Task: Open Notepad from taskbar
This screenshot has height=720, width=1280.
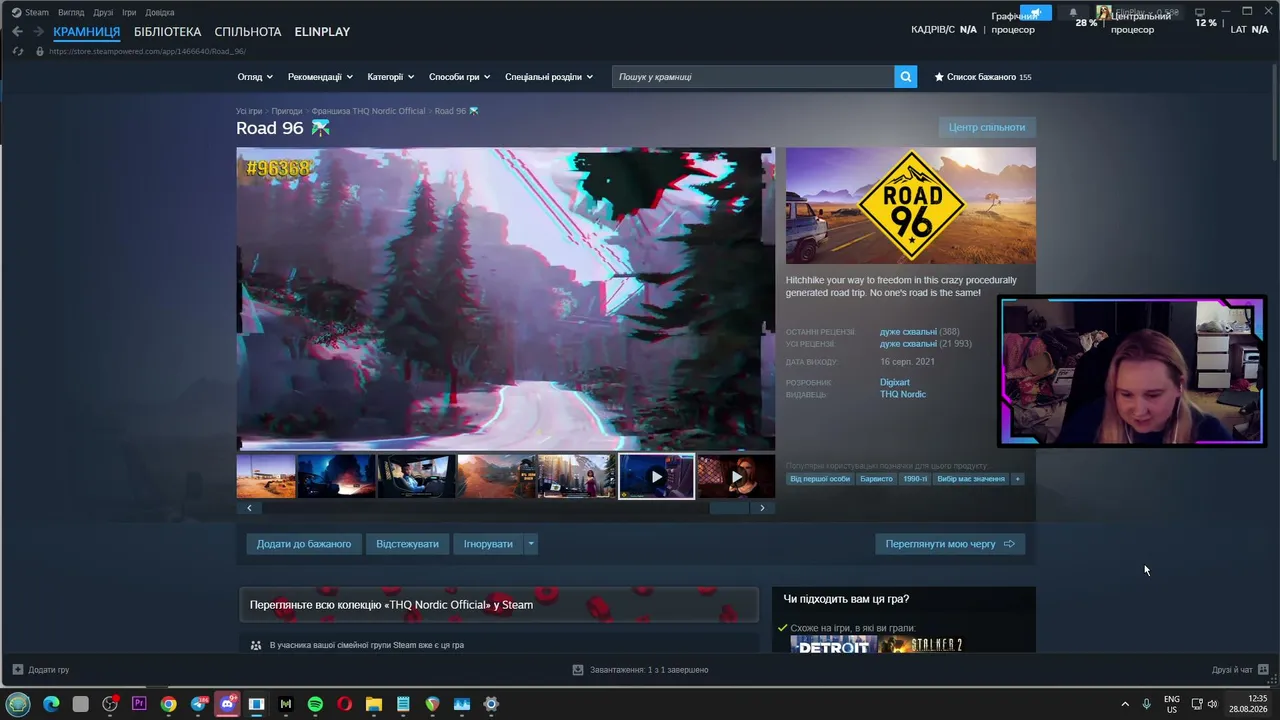Action: tap(403, 704)
